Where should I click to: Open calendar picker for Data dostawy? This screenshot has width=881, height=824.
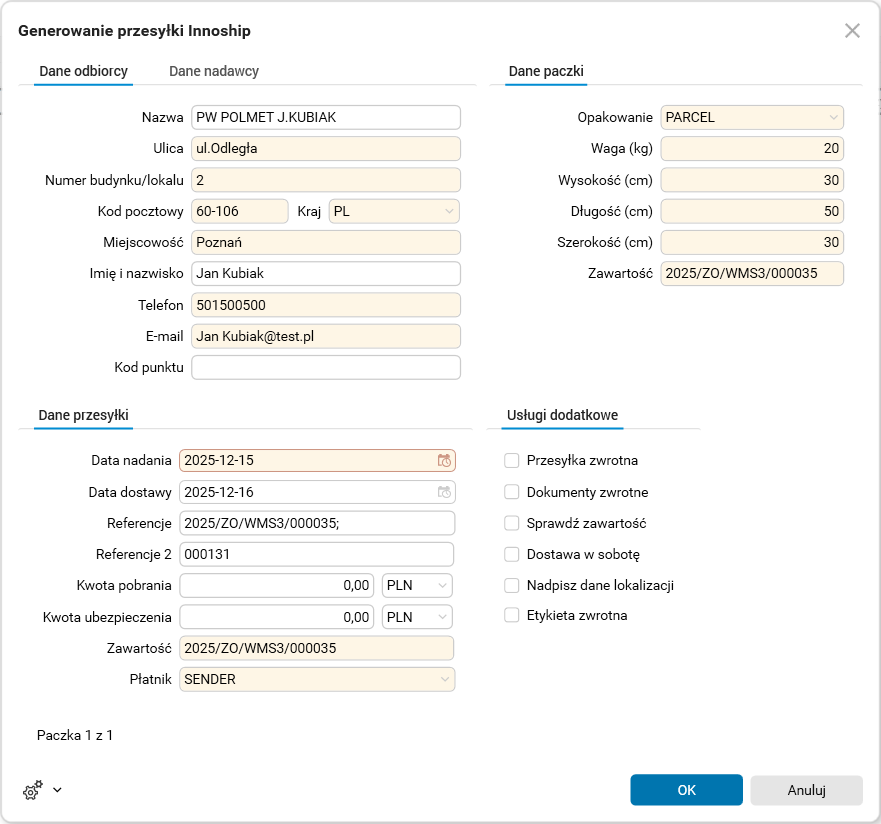coord(444,492)
